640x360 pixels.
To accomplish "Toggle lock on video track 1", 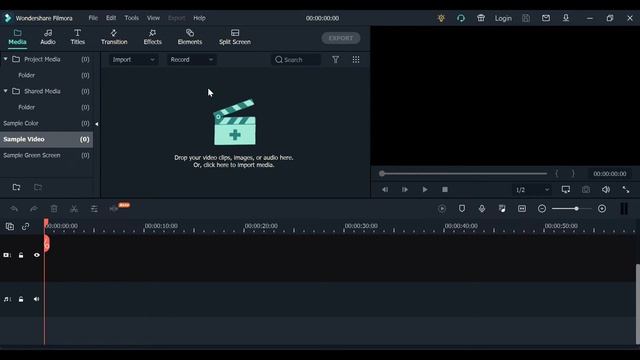I will 21,255.
